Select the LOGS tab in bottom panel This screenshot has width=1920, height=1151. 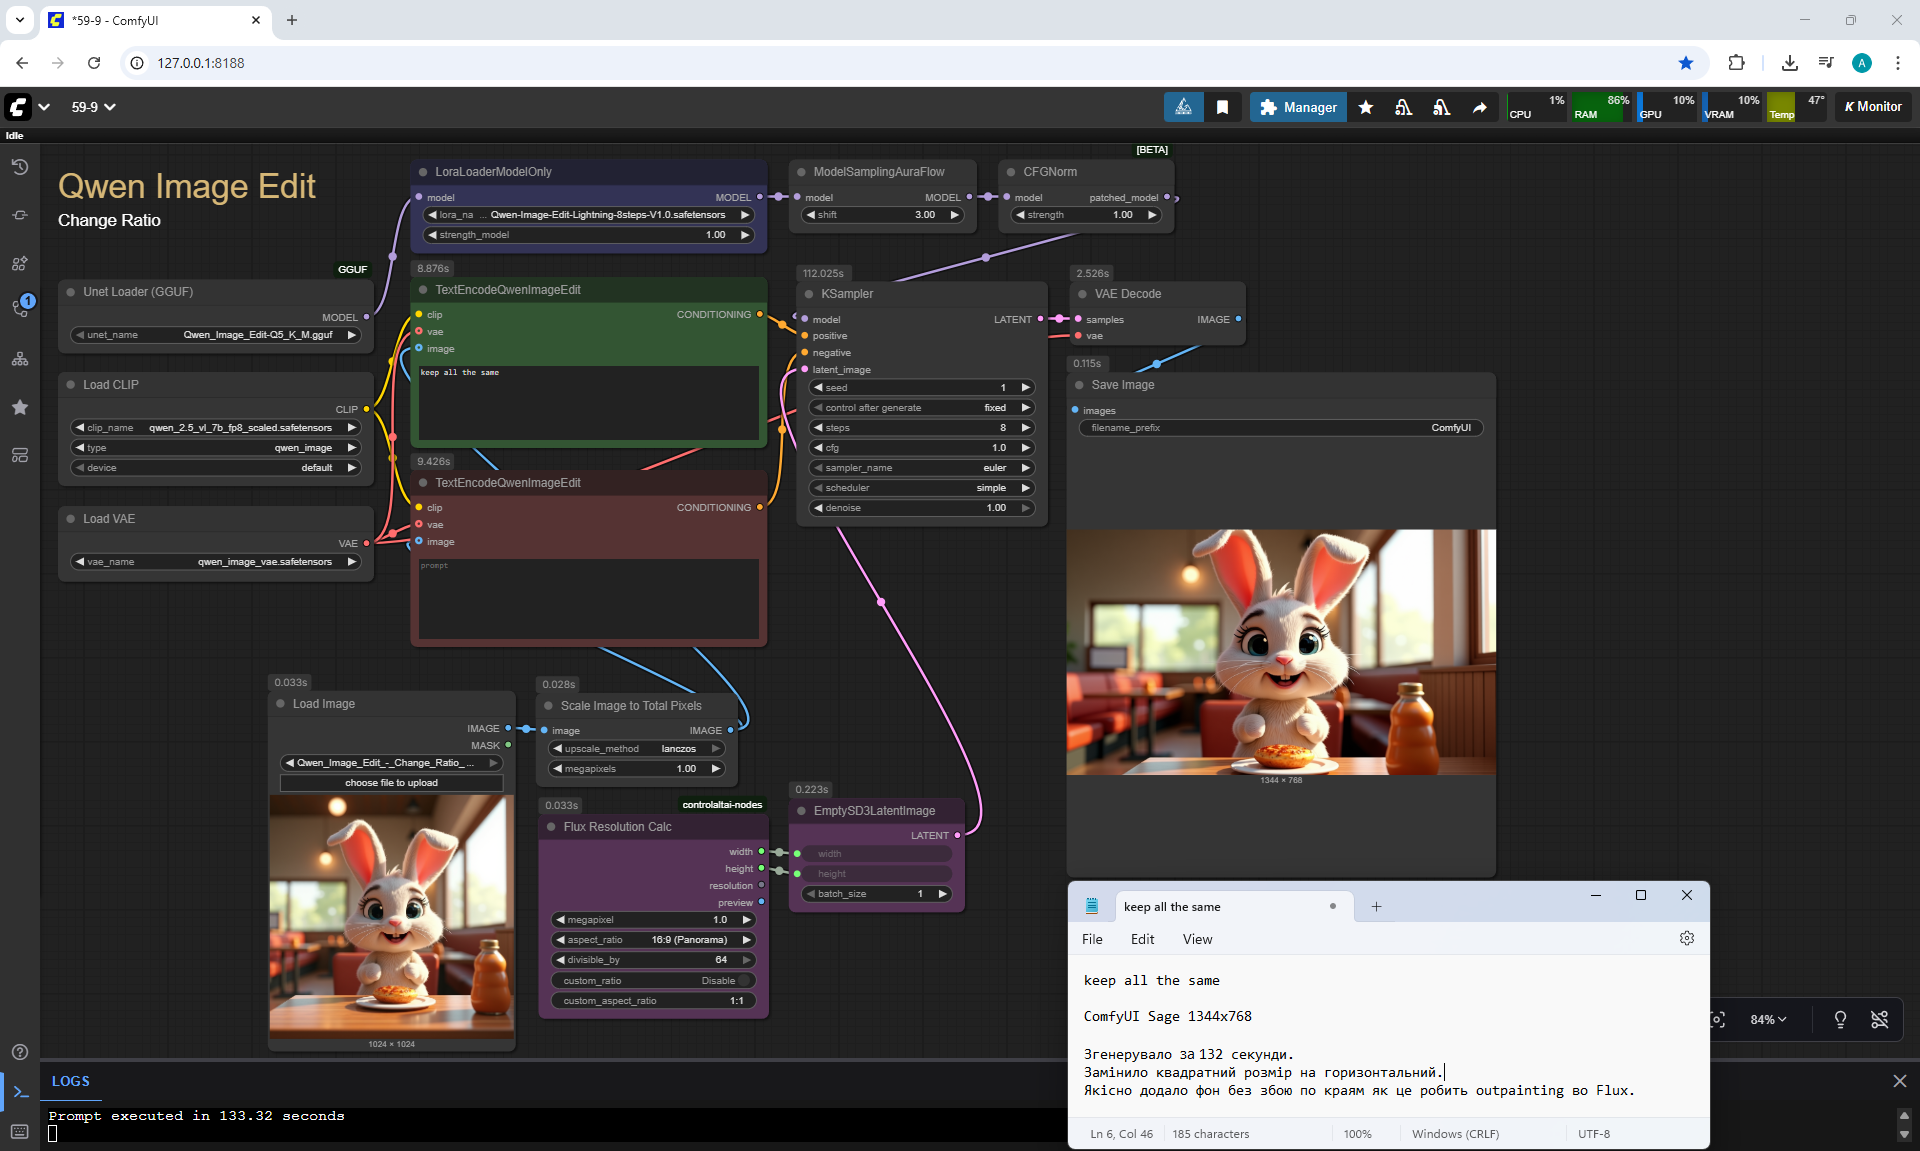(x=70, y=1081)
